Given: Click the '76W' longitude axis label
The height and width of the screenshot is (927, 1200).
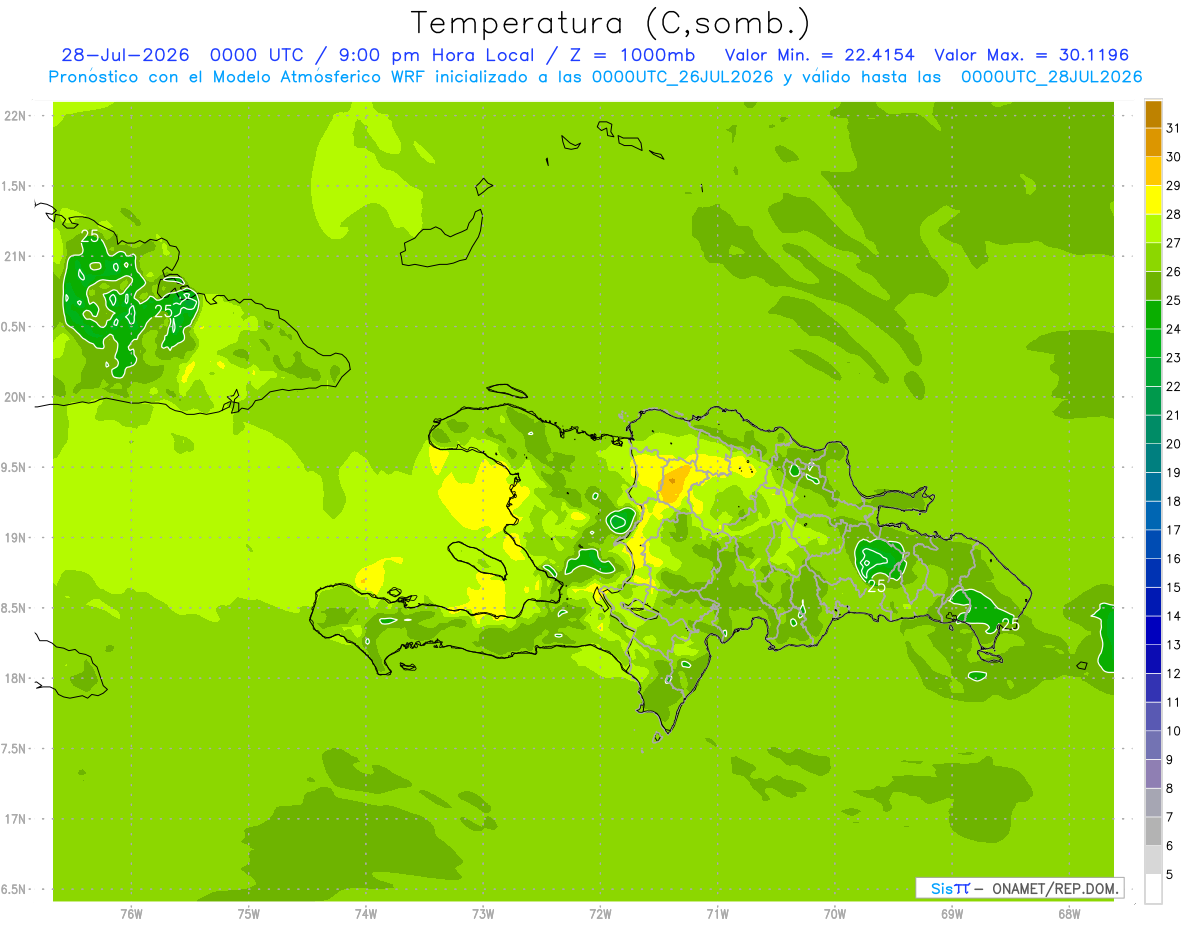Looking at the screenshot, I should point(131,914).
